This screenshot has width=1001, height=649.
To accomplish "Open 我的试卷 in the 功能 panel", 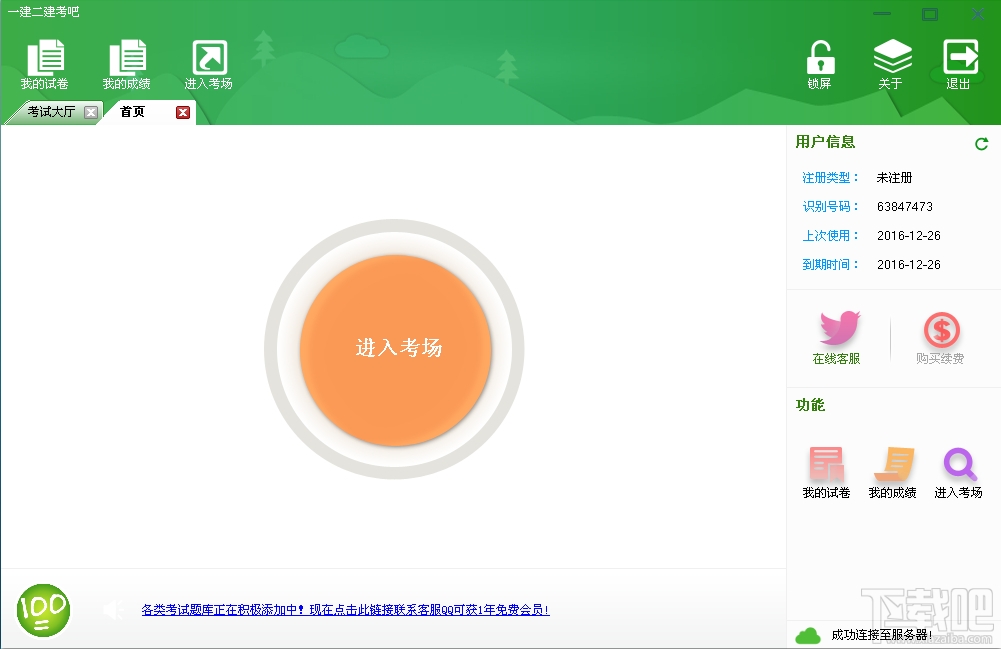I will pos(826,472).
